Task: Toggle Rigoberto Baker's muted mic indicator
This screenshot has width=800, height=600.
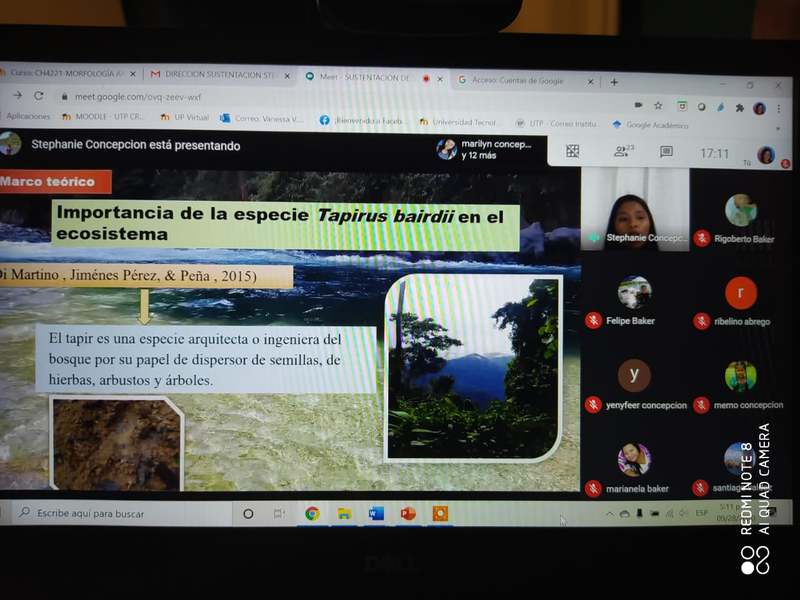Action: pos(702,238)
